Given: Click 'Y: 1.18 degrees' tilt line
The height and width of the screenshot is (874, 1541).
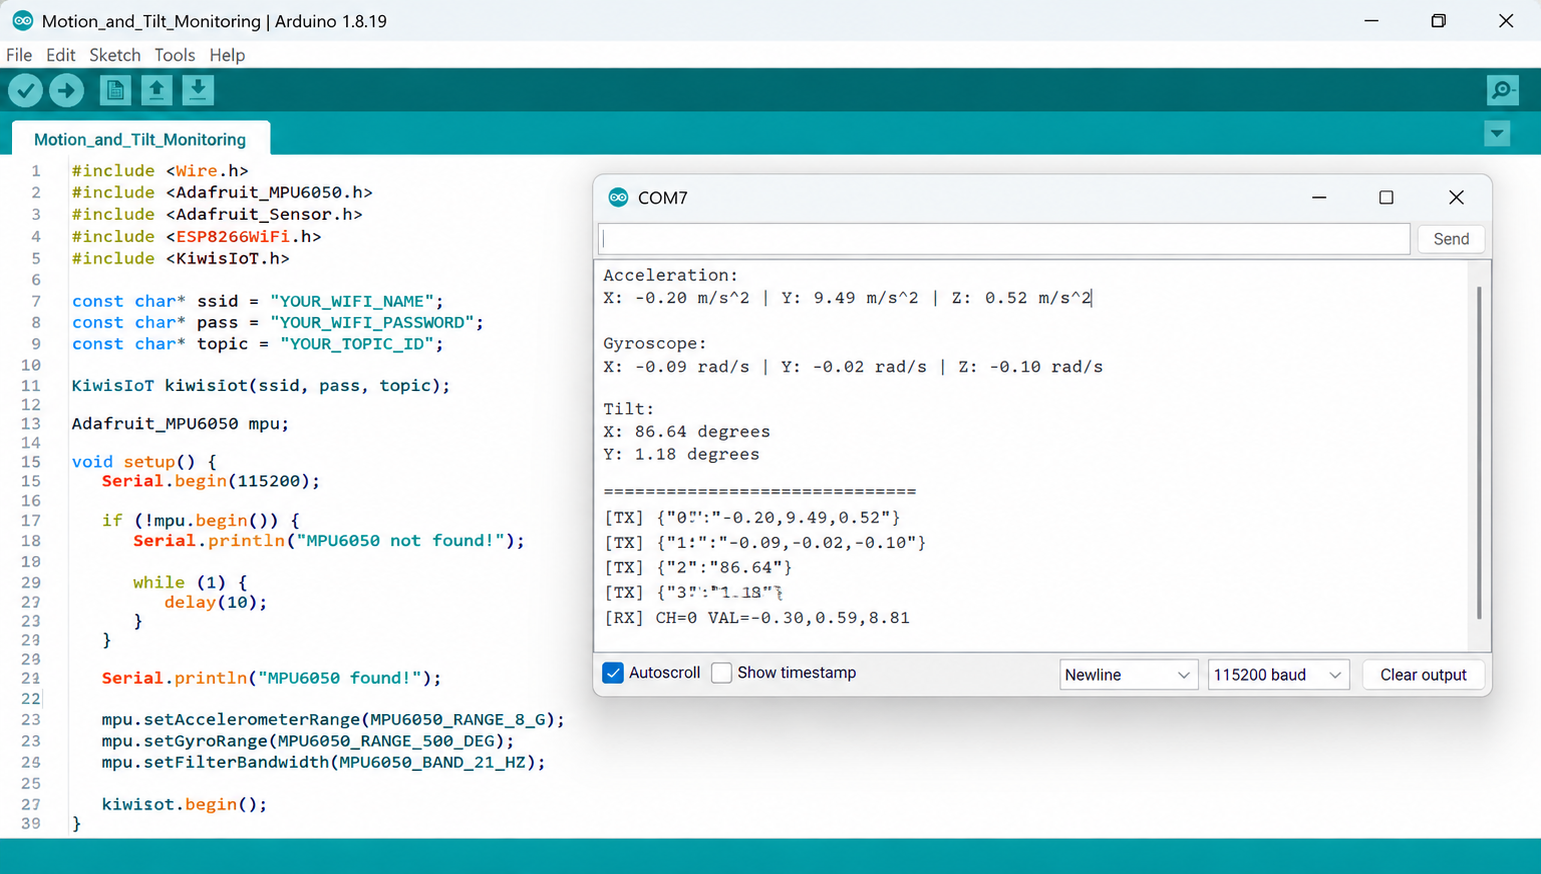Looking at the screenshot, I should pyautogui.click(x=681, y=455).
